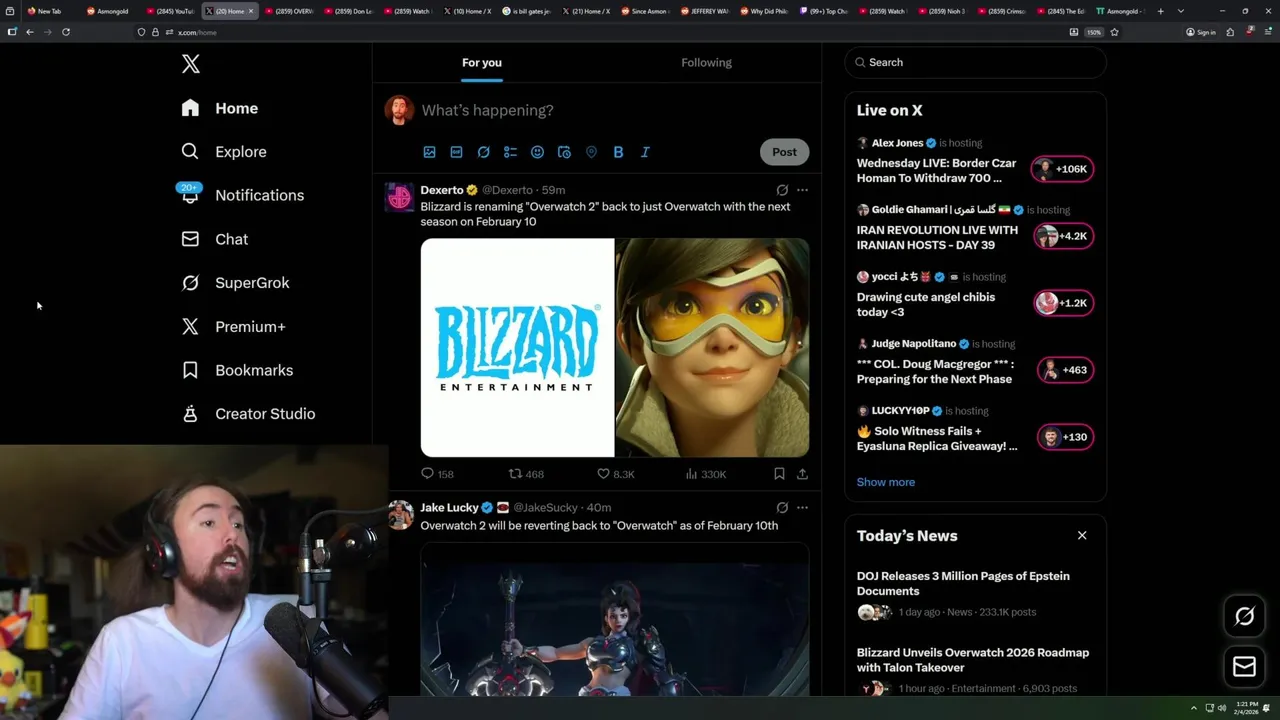Open Chat in the sidebar
This screenshot has width=1280, height=720.
(214, 239)
